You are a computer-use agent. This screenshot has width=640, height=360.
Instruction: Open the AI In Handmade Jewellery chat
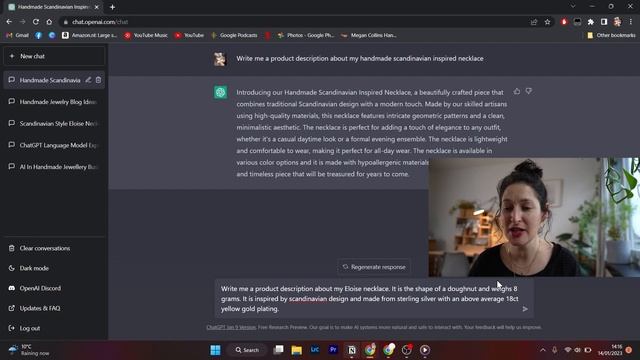tap(54, 167)
